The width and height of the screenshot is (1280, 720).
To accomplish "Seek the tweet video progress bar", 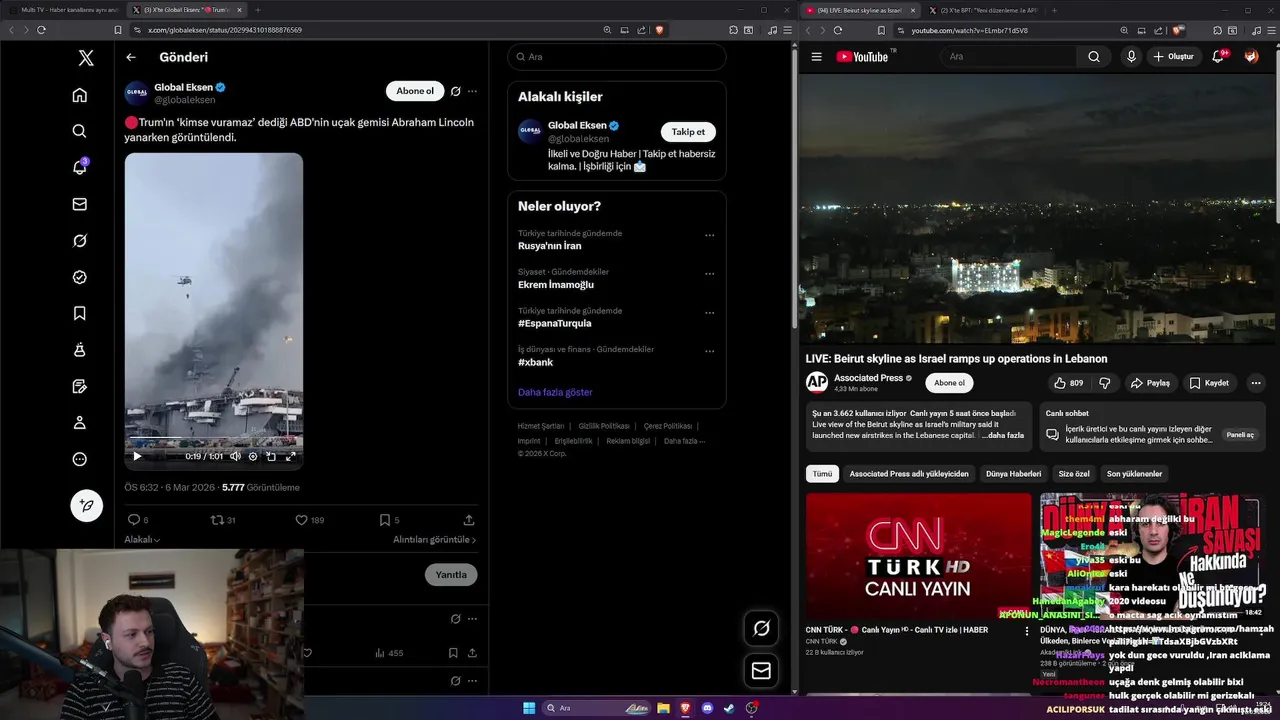I will click(x=214, y=439).
